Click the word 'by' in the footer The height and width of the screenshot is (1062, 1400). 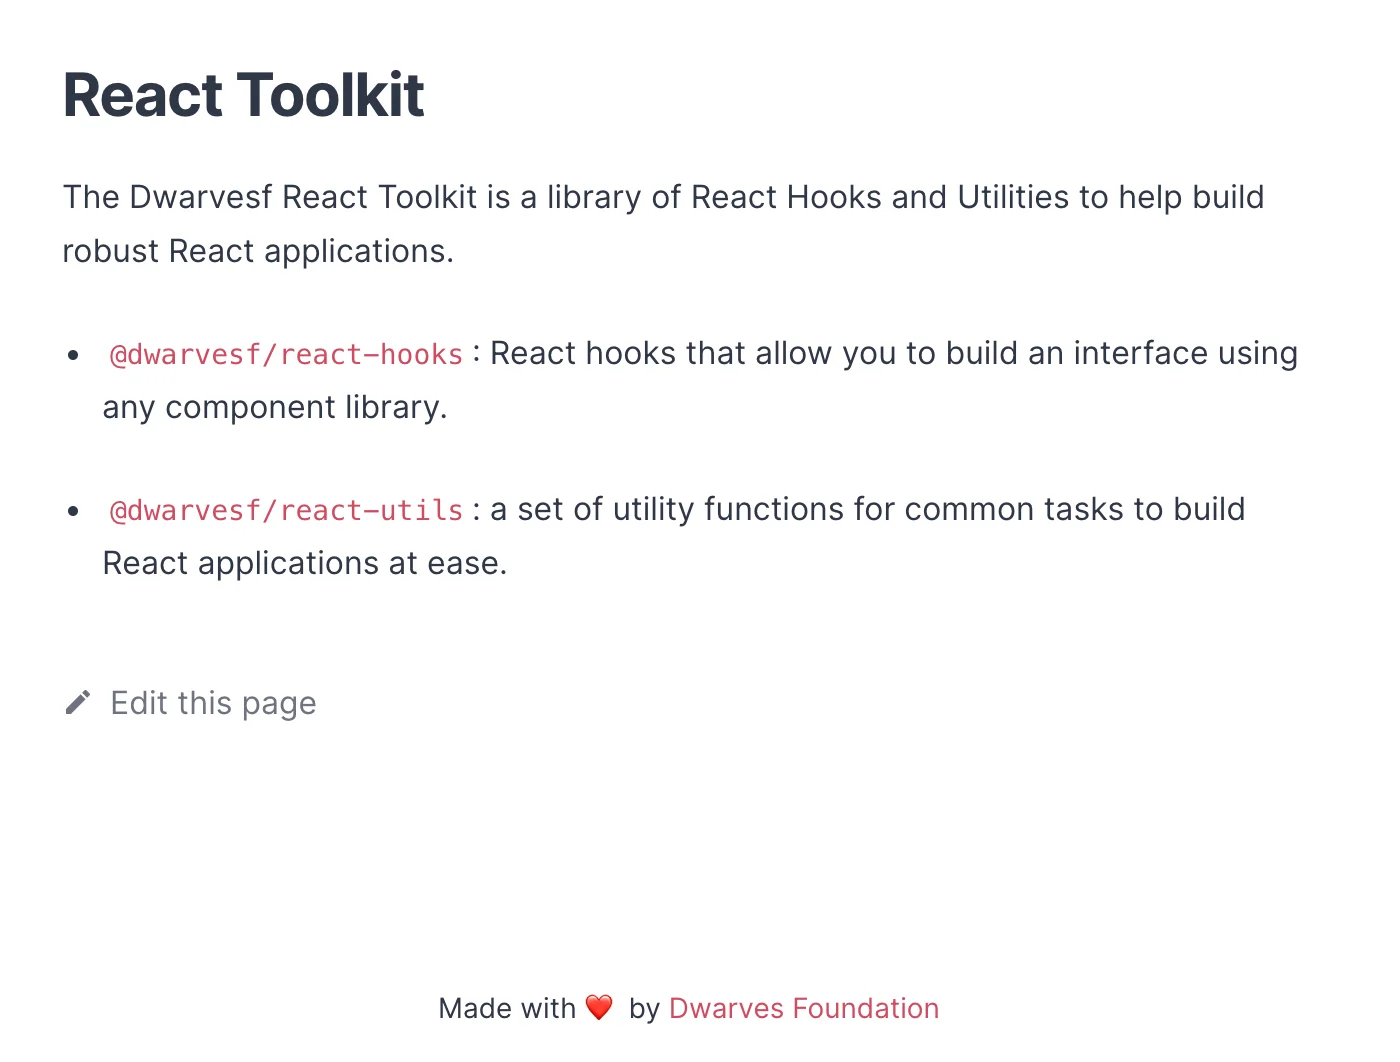[644, 1009]
